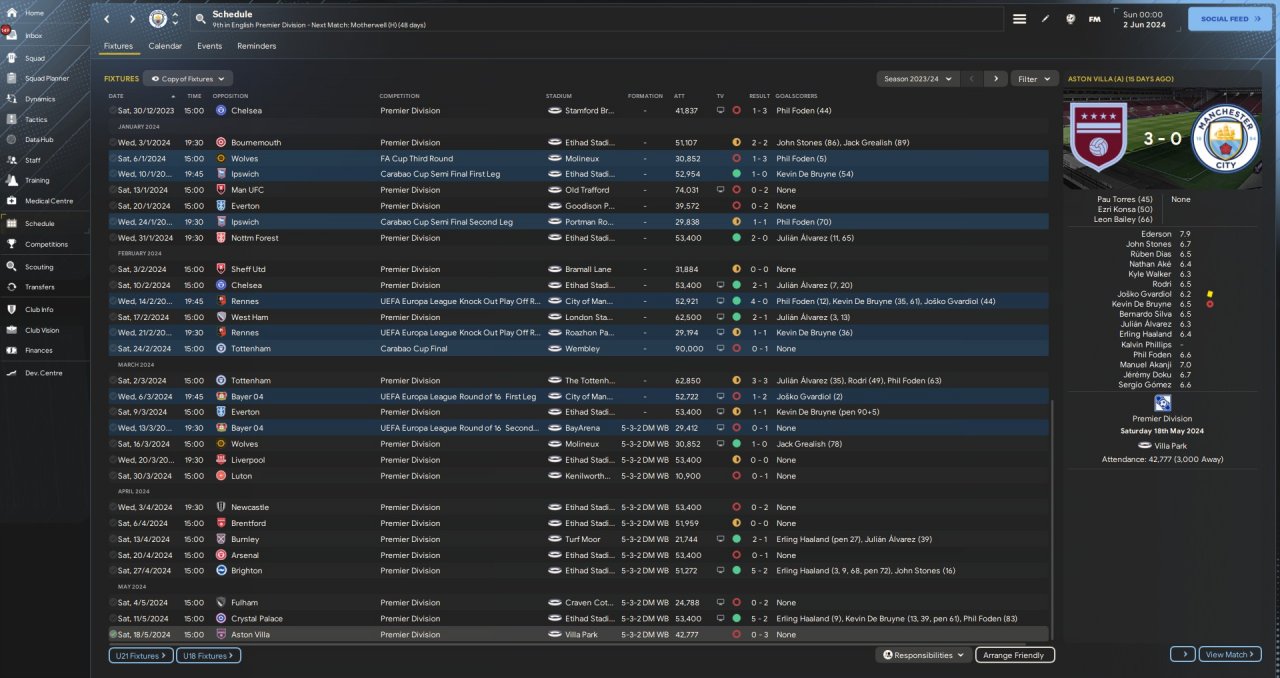Go to next season with arrow

[x=995, y=78]
